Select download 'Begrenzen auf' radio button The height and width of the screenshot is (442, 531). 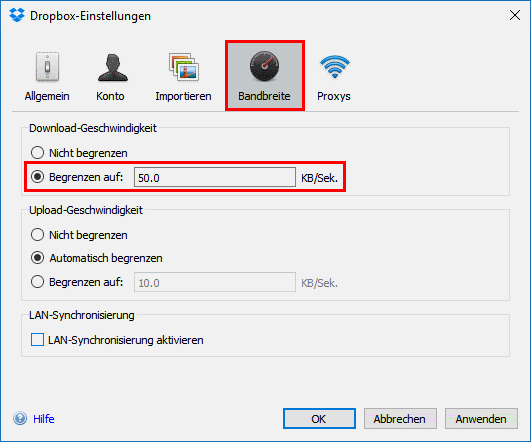pyautogui.click(x=37, y=177)
